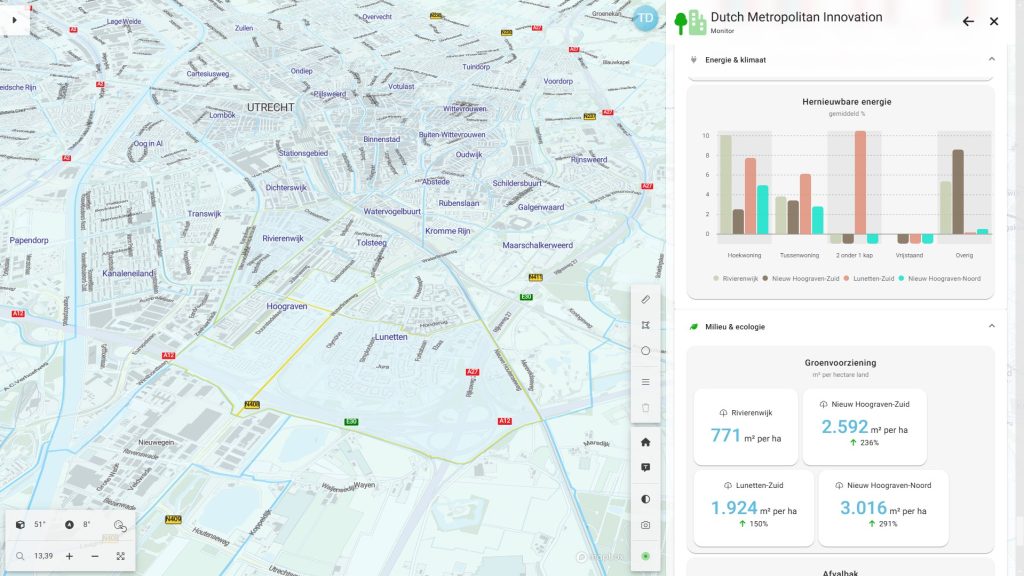Collapse the Energie & klimaat section

992,60
